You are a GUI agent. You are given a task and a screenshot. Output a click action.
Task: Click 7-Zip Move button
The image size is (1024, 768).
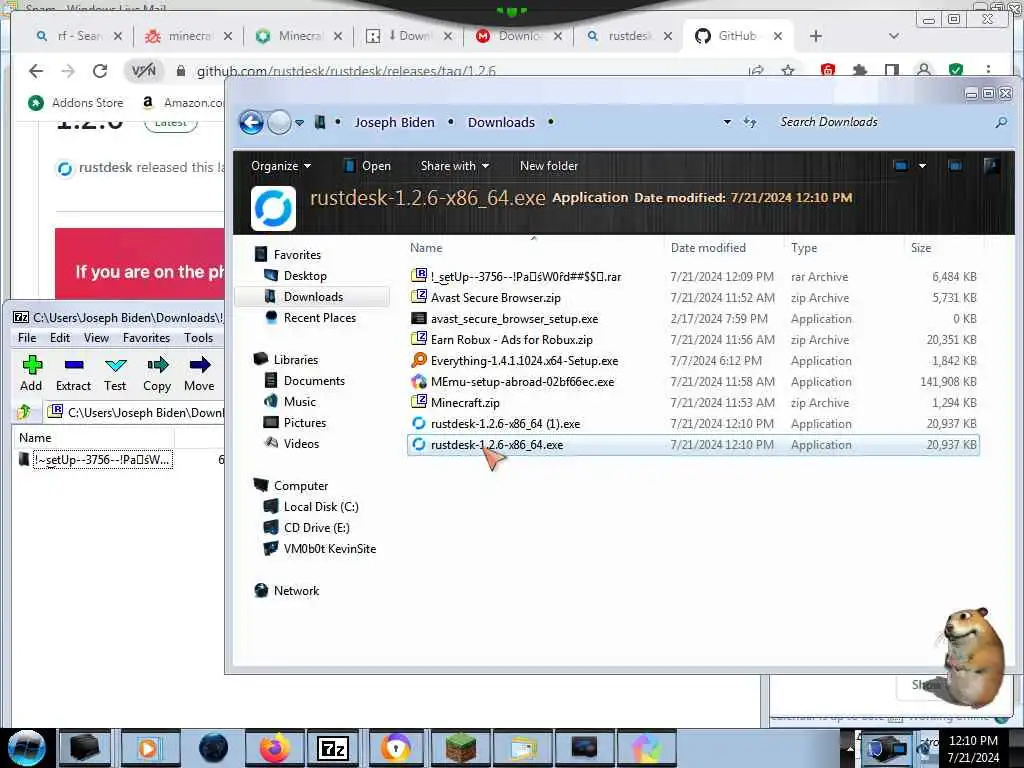coord(199,374)
